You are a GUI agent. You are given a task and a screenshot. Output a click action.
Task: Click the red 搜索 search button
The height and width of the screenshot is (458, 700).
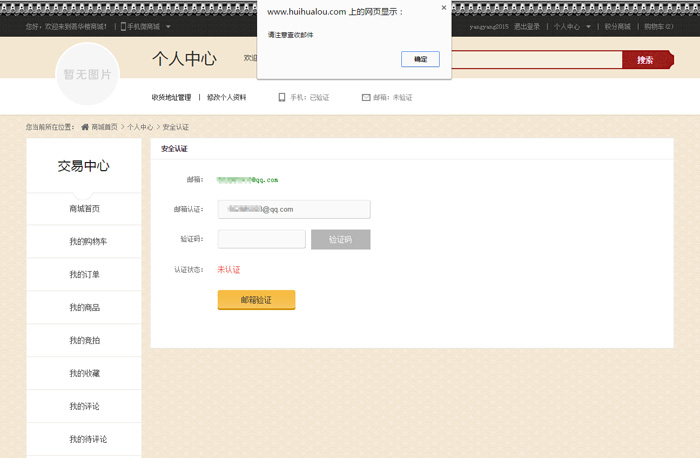click(645, 60)
